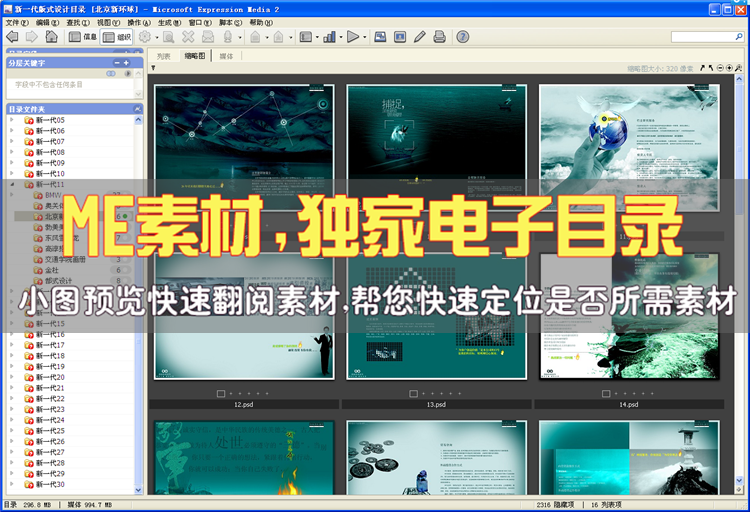Click the back arrow navigation icon

tap(12, 37)
